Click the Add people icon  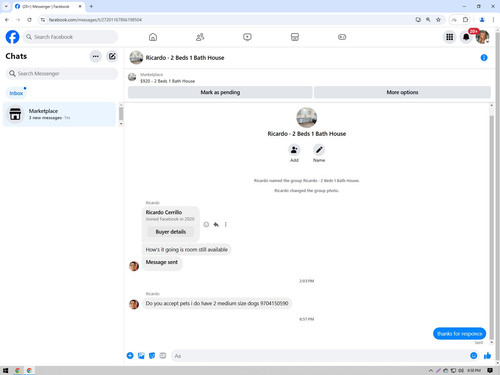(x=294, y=150)
